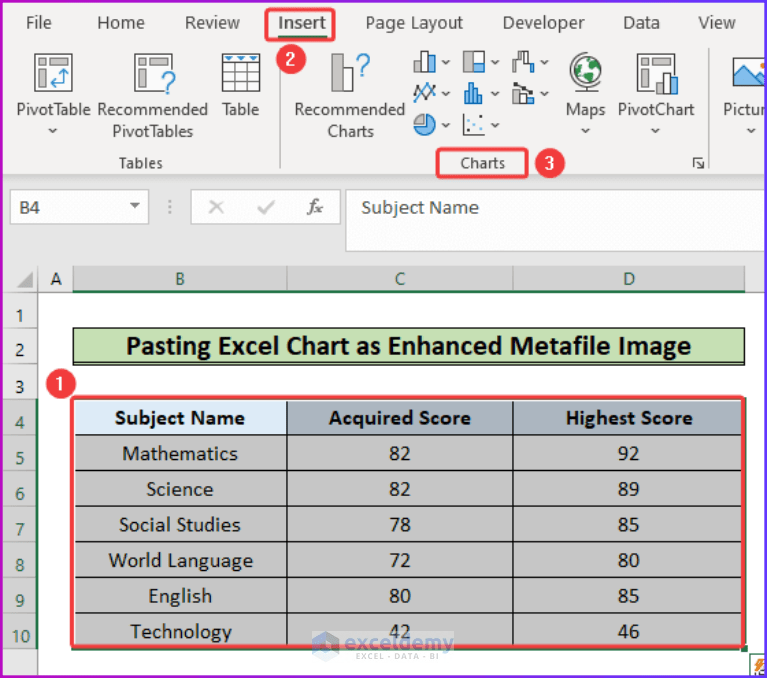767x678 pixels.
Task: Select column C header
Action: point(400,279)
